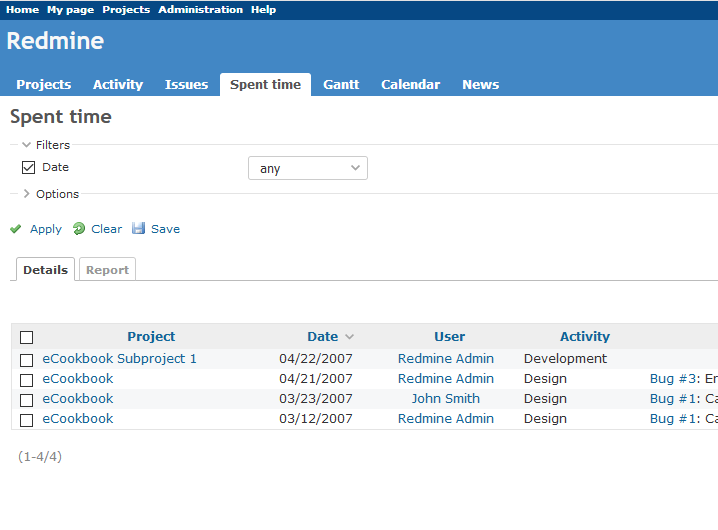Open eCookbook link in the 03/23/2007 row

click(78, 399)
